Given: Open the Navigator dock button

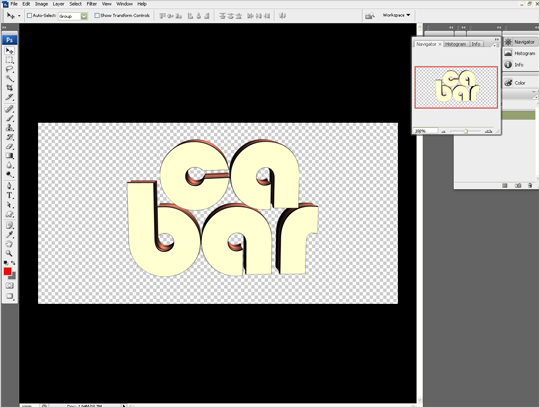Looking at the screenshot, I should [x=520, y=42].
